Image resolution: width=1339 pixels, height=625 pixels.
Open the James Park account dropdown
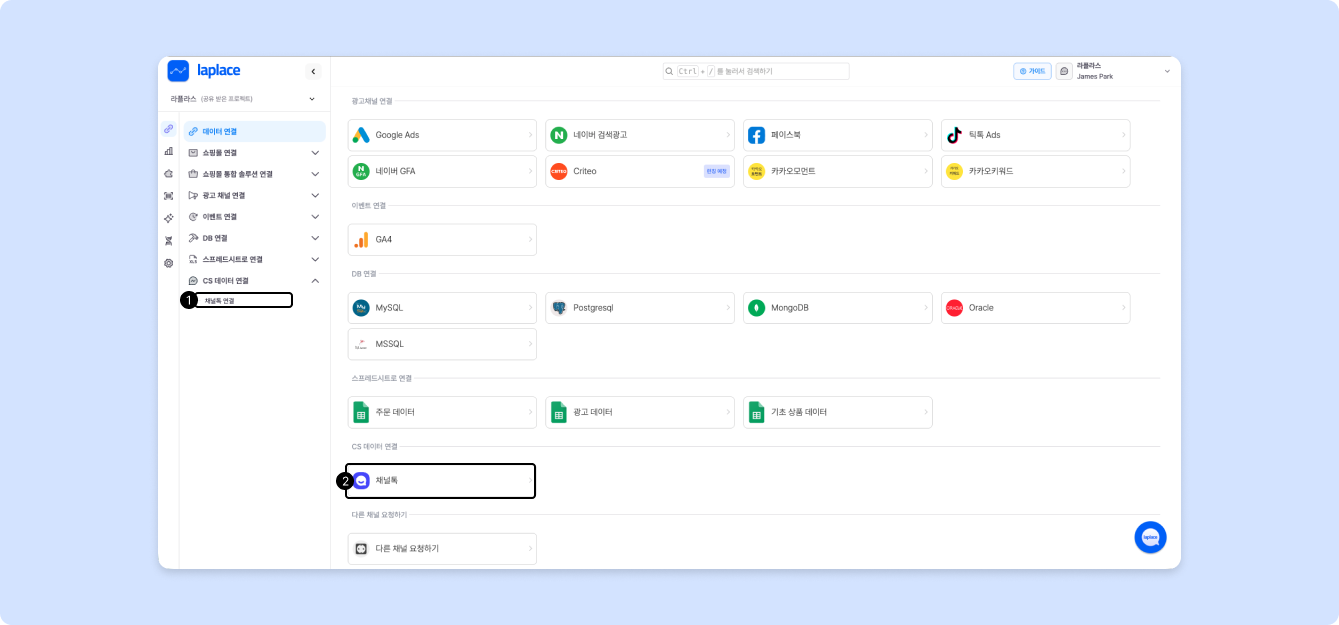(1166, 71)
